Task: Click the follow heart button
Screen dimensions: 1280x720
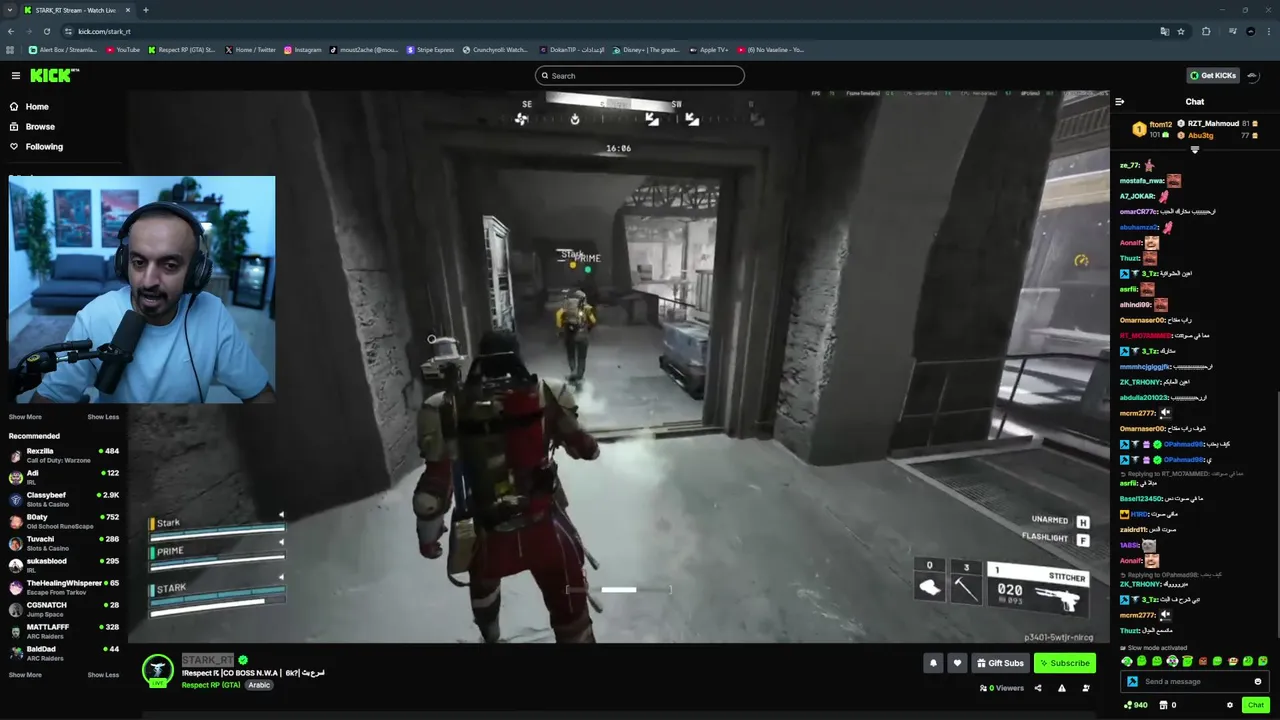Action: [957, 662]
